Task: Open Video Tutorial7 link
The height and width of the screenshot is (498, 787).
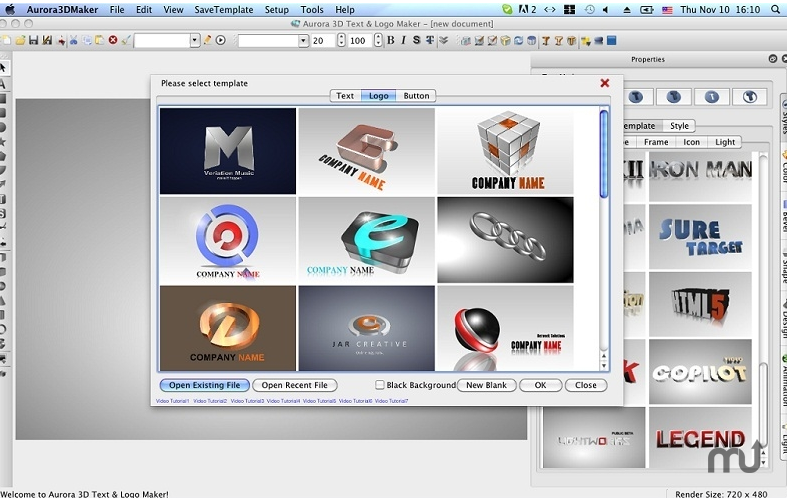Action: (391, 401)
